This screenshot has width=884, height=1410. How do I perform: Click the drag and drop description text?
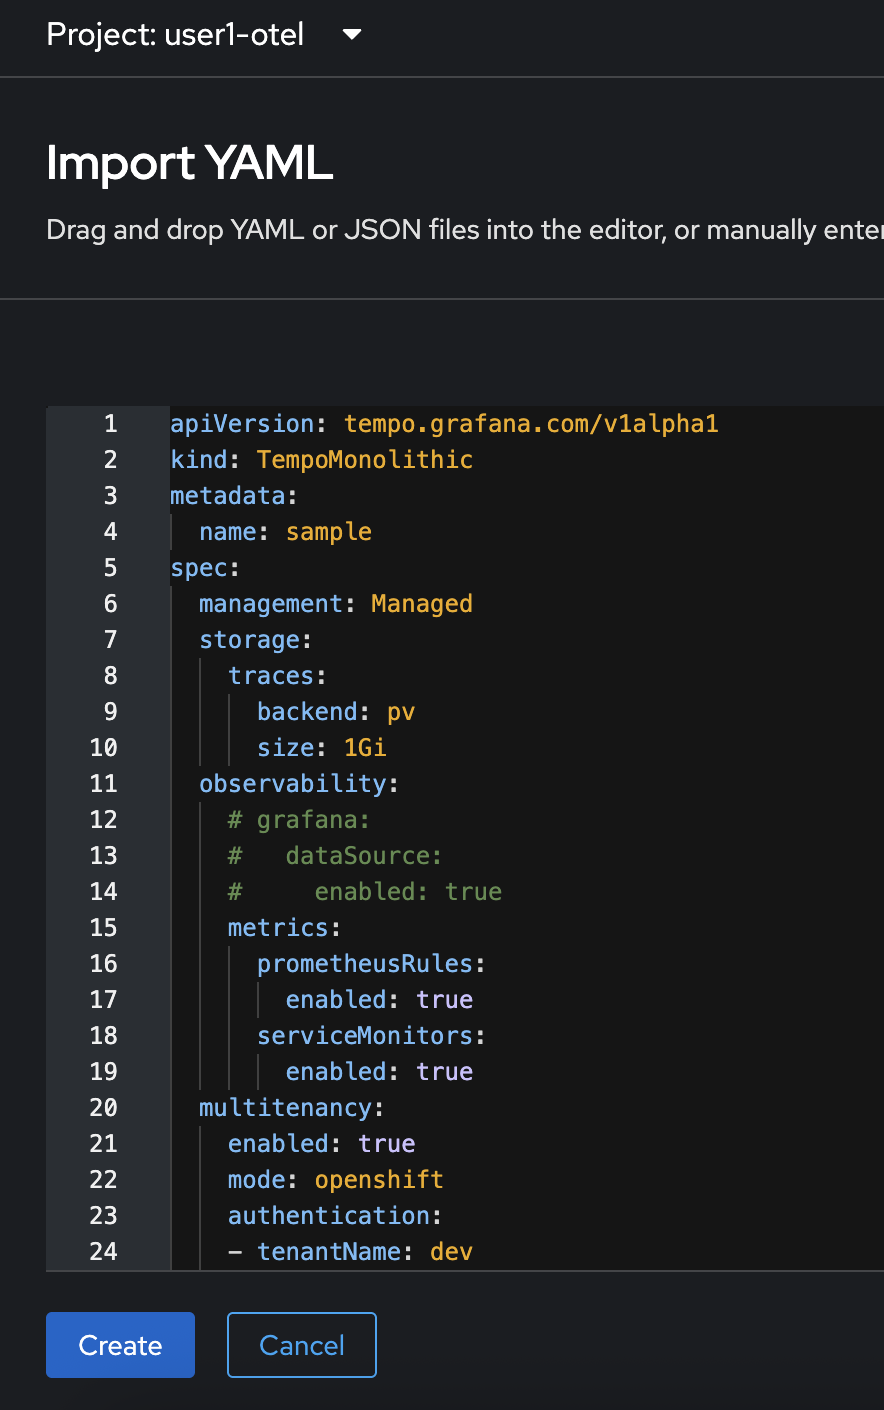[465, 230]
